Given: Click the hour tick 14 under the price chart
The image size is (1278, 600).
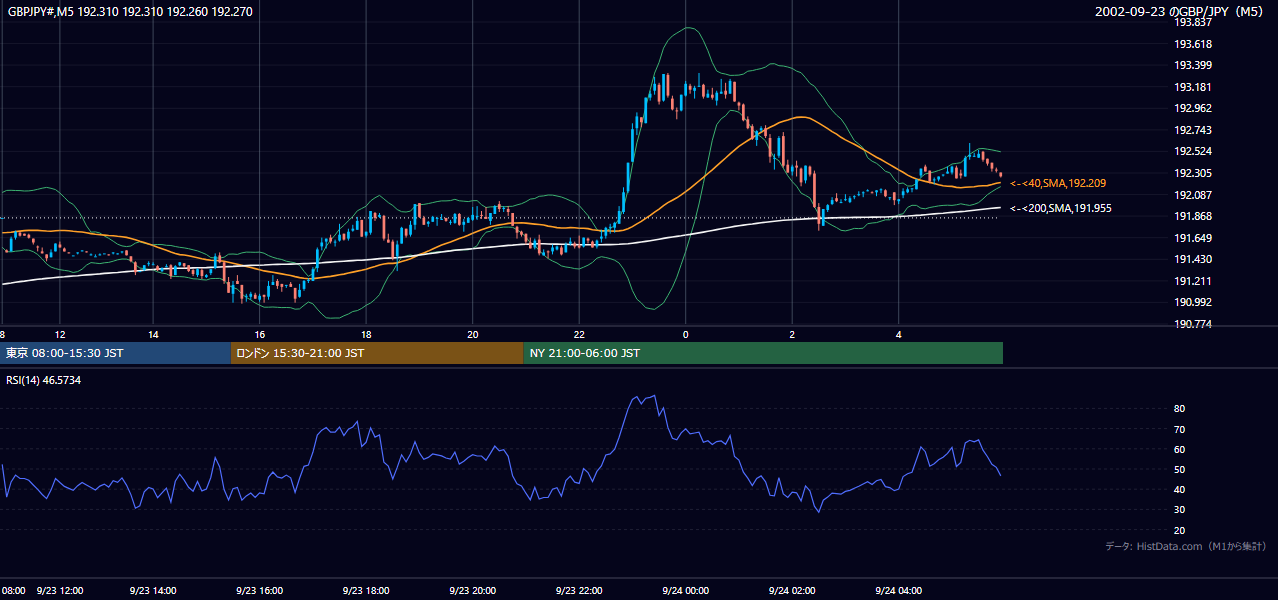Looking at the screenshot, I should coord(153,334).
